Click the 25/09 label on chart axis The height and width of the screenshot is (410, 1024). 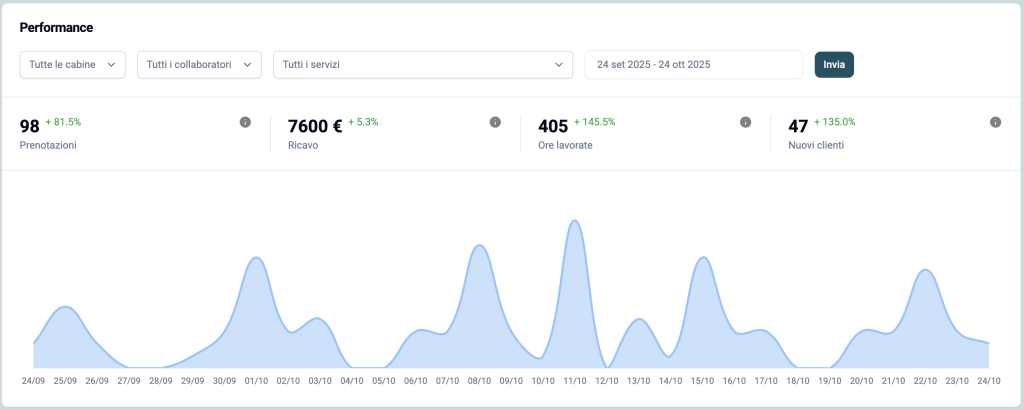(x=65, y=381)
